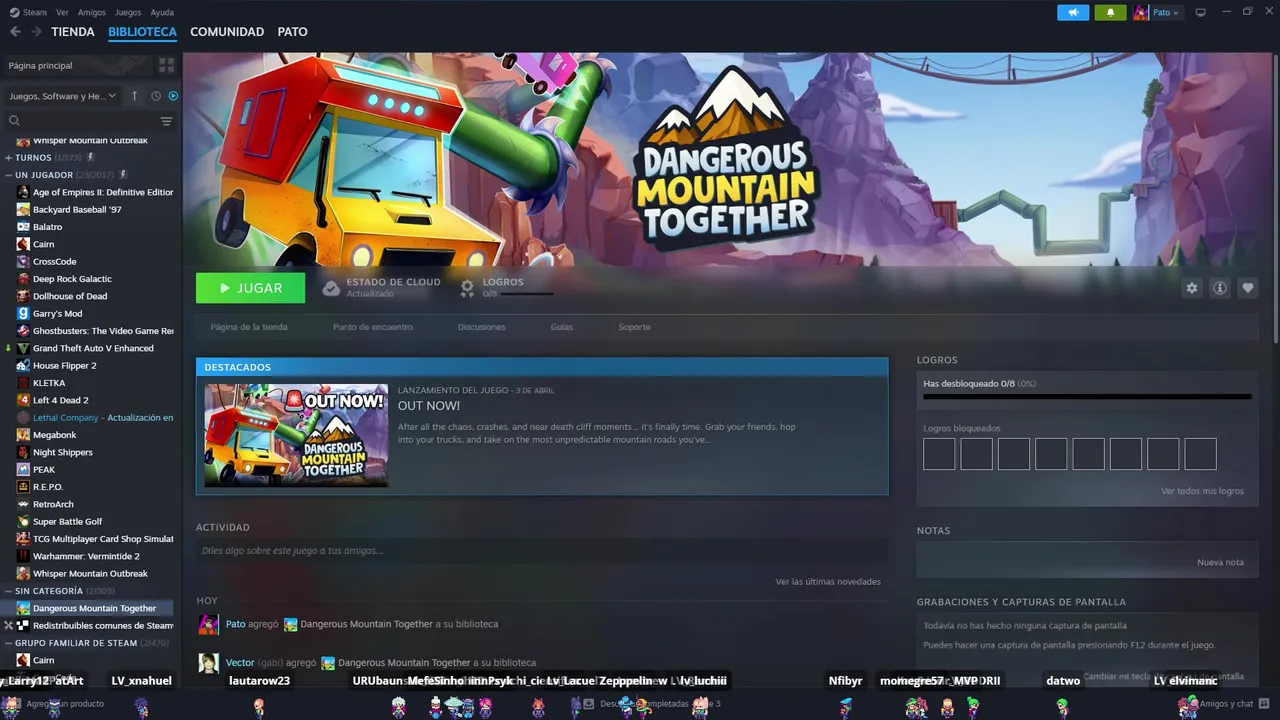
Task: Click the activity text field for friends
Action: (542, 551)
